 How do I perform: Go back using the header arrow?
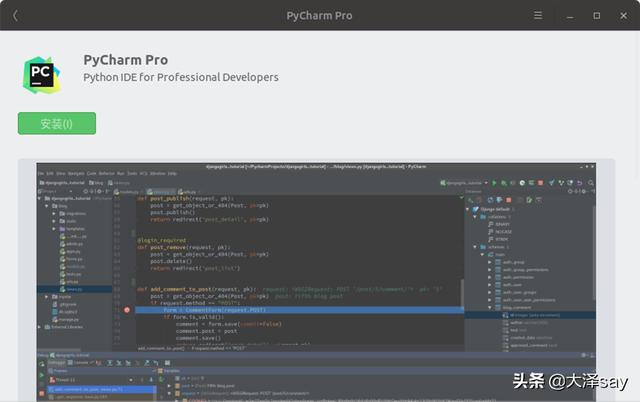pyautogui.click(x=16, y=16)
